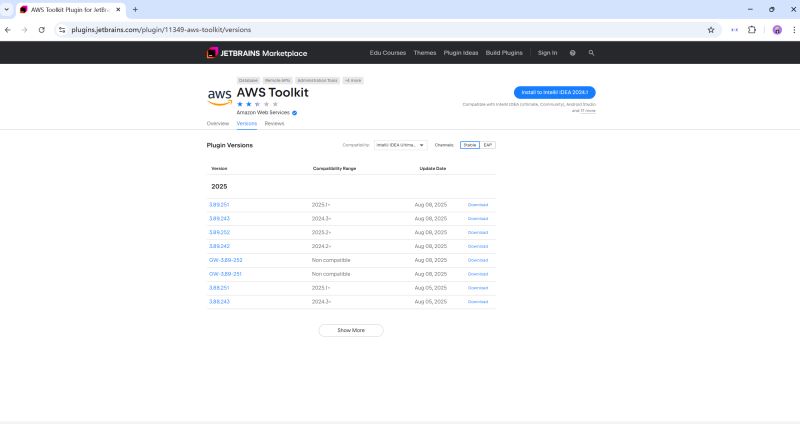
Task: Click the Show More button
Action: [351, 330]
